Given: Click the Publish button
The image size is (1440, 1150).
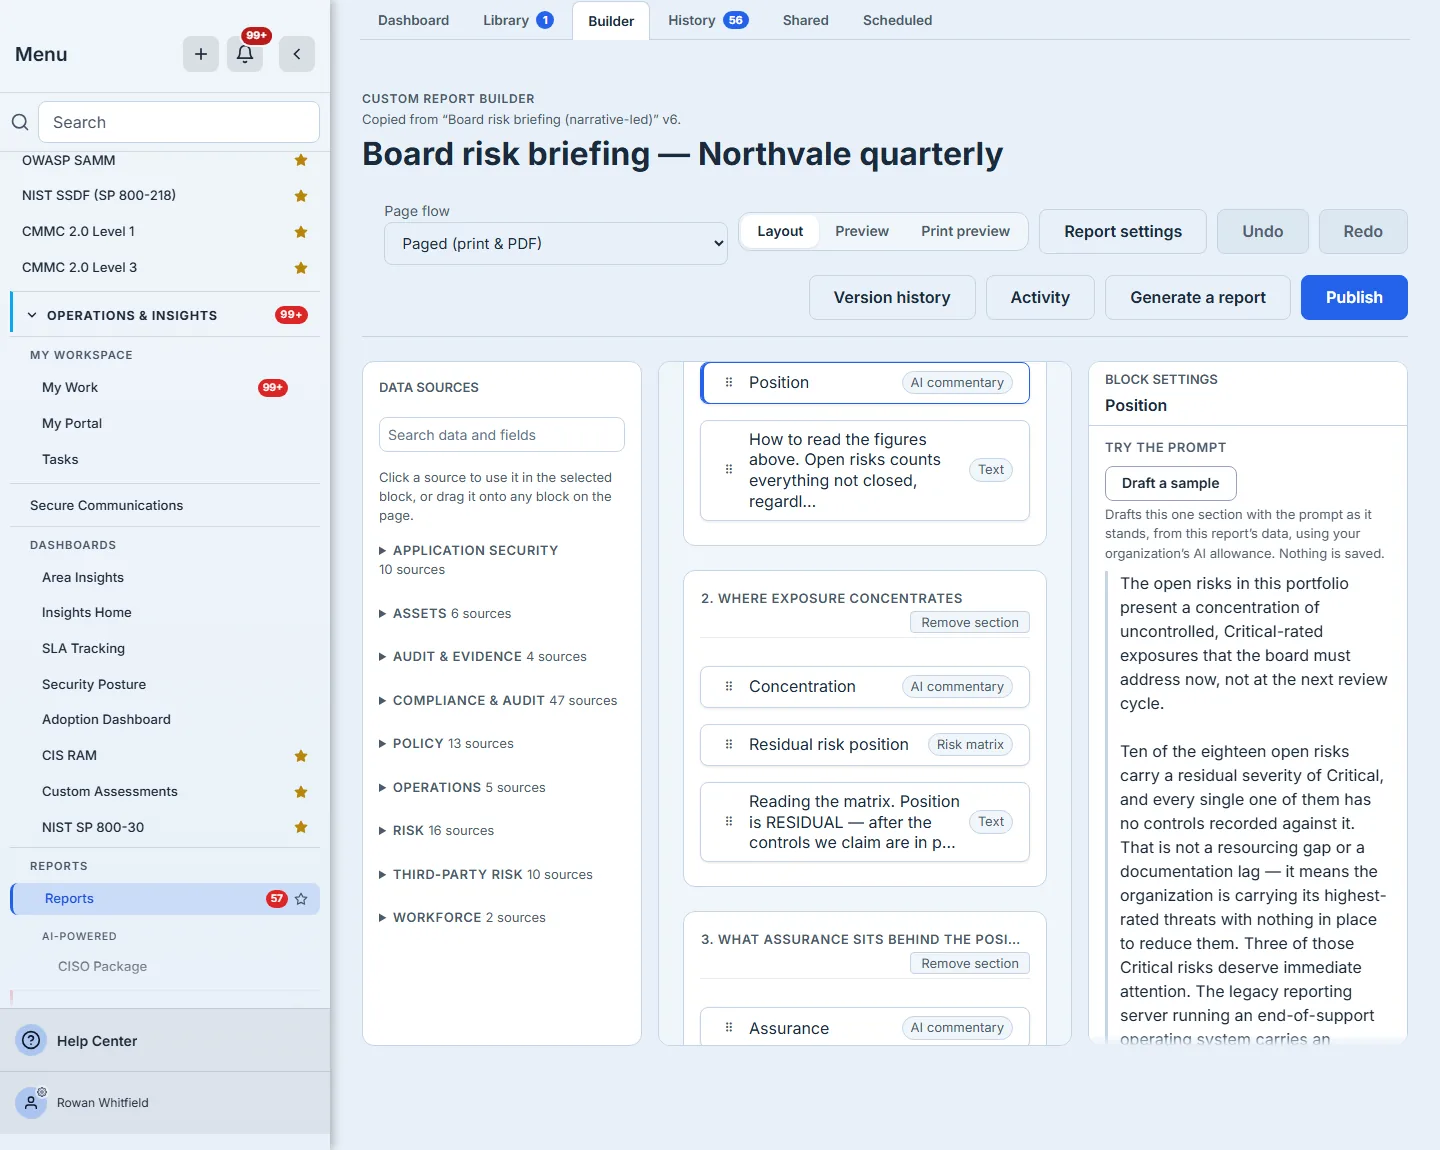Looking at the screenshot, I should (x=1354, y=297).
